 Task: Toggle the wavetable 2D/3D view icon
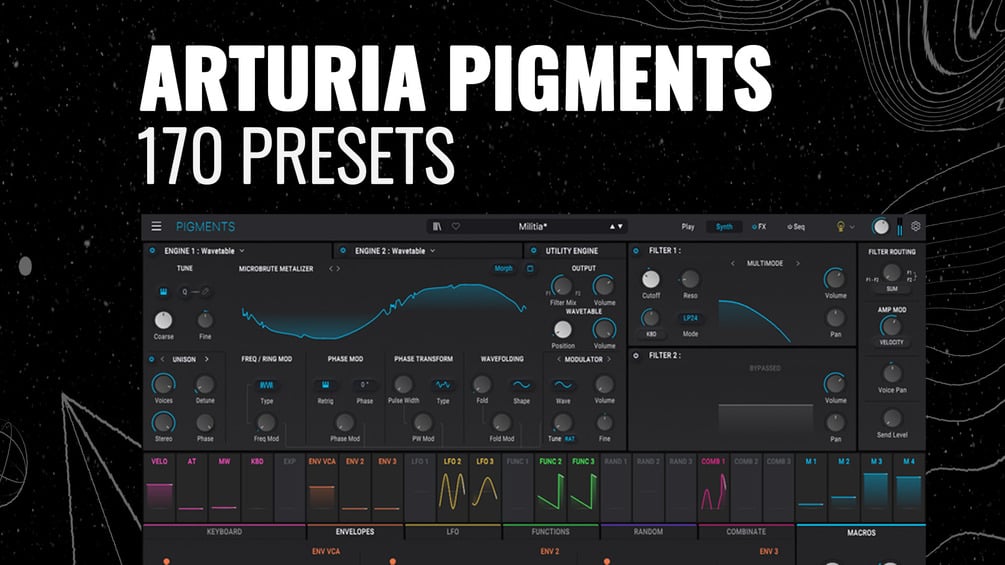530,268
